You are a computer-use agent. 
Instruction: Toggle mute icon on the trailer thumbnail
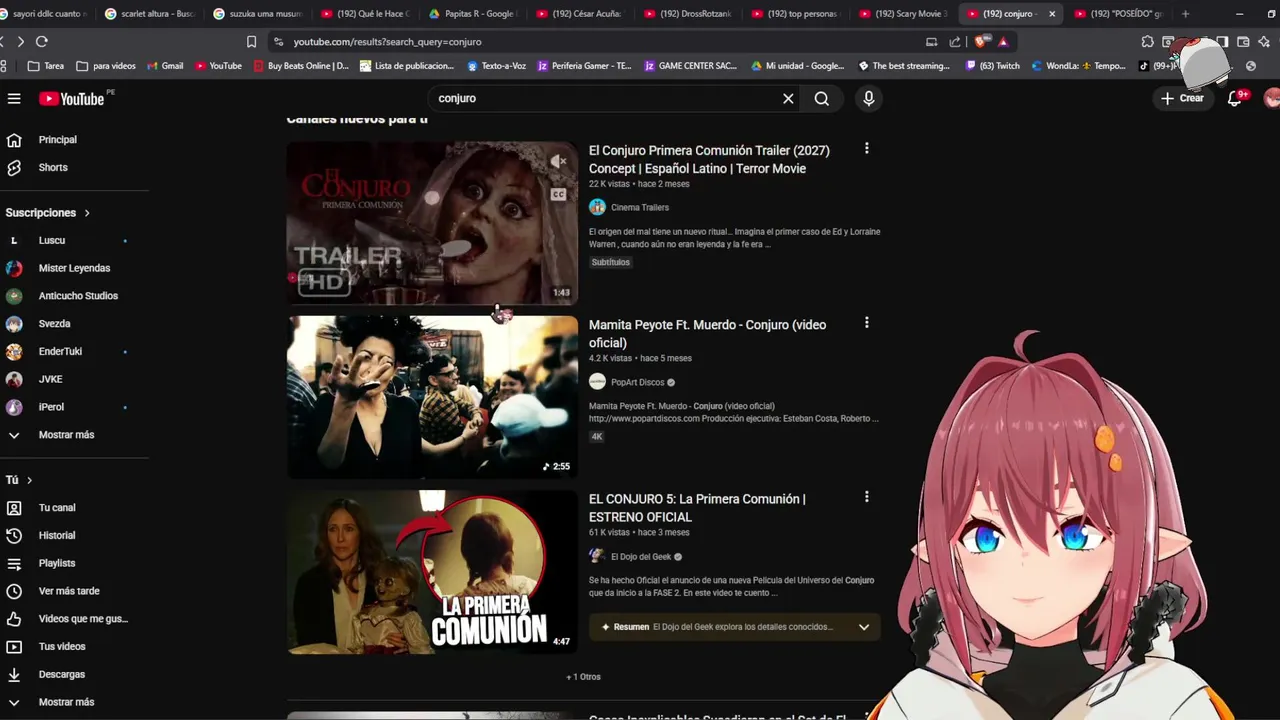[x=558, y=161]
